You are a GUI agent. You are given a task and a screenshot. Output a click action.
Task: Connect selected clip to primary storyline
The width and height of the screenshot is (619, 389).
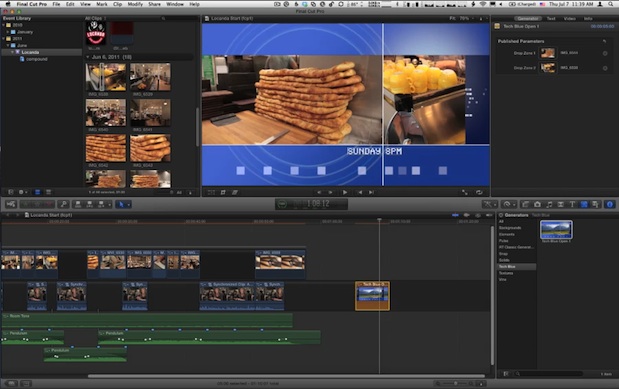coord(78,204)
